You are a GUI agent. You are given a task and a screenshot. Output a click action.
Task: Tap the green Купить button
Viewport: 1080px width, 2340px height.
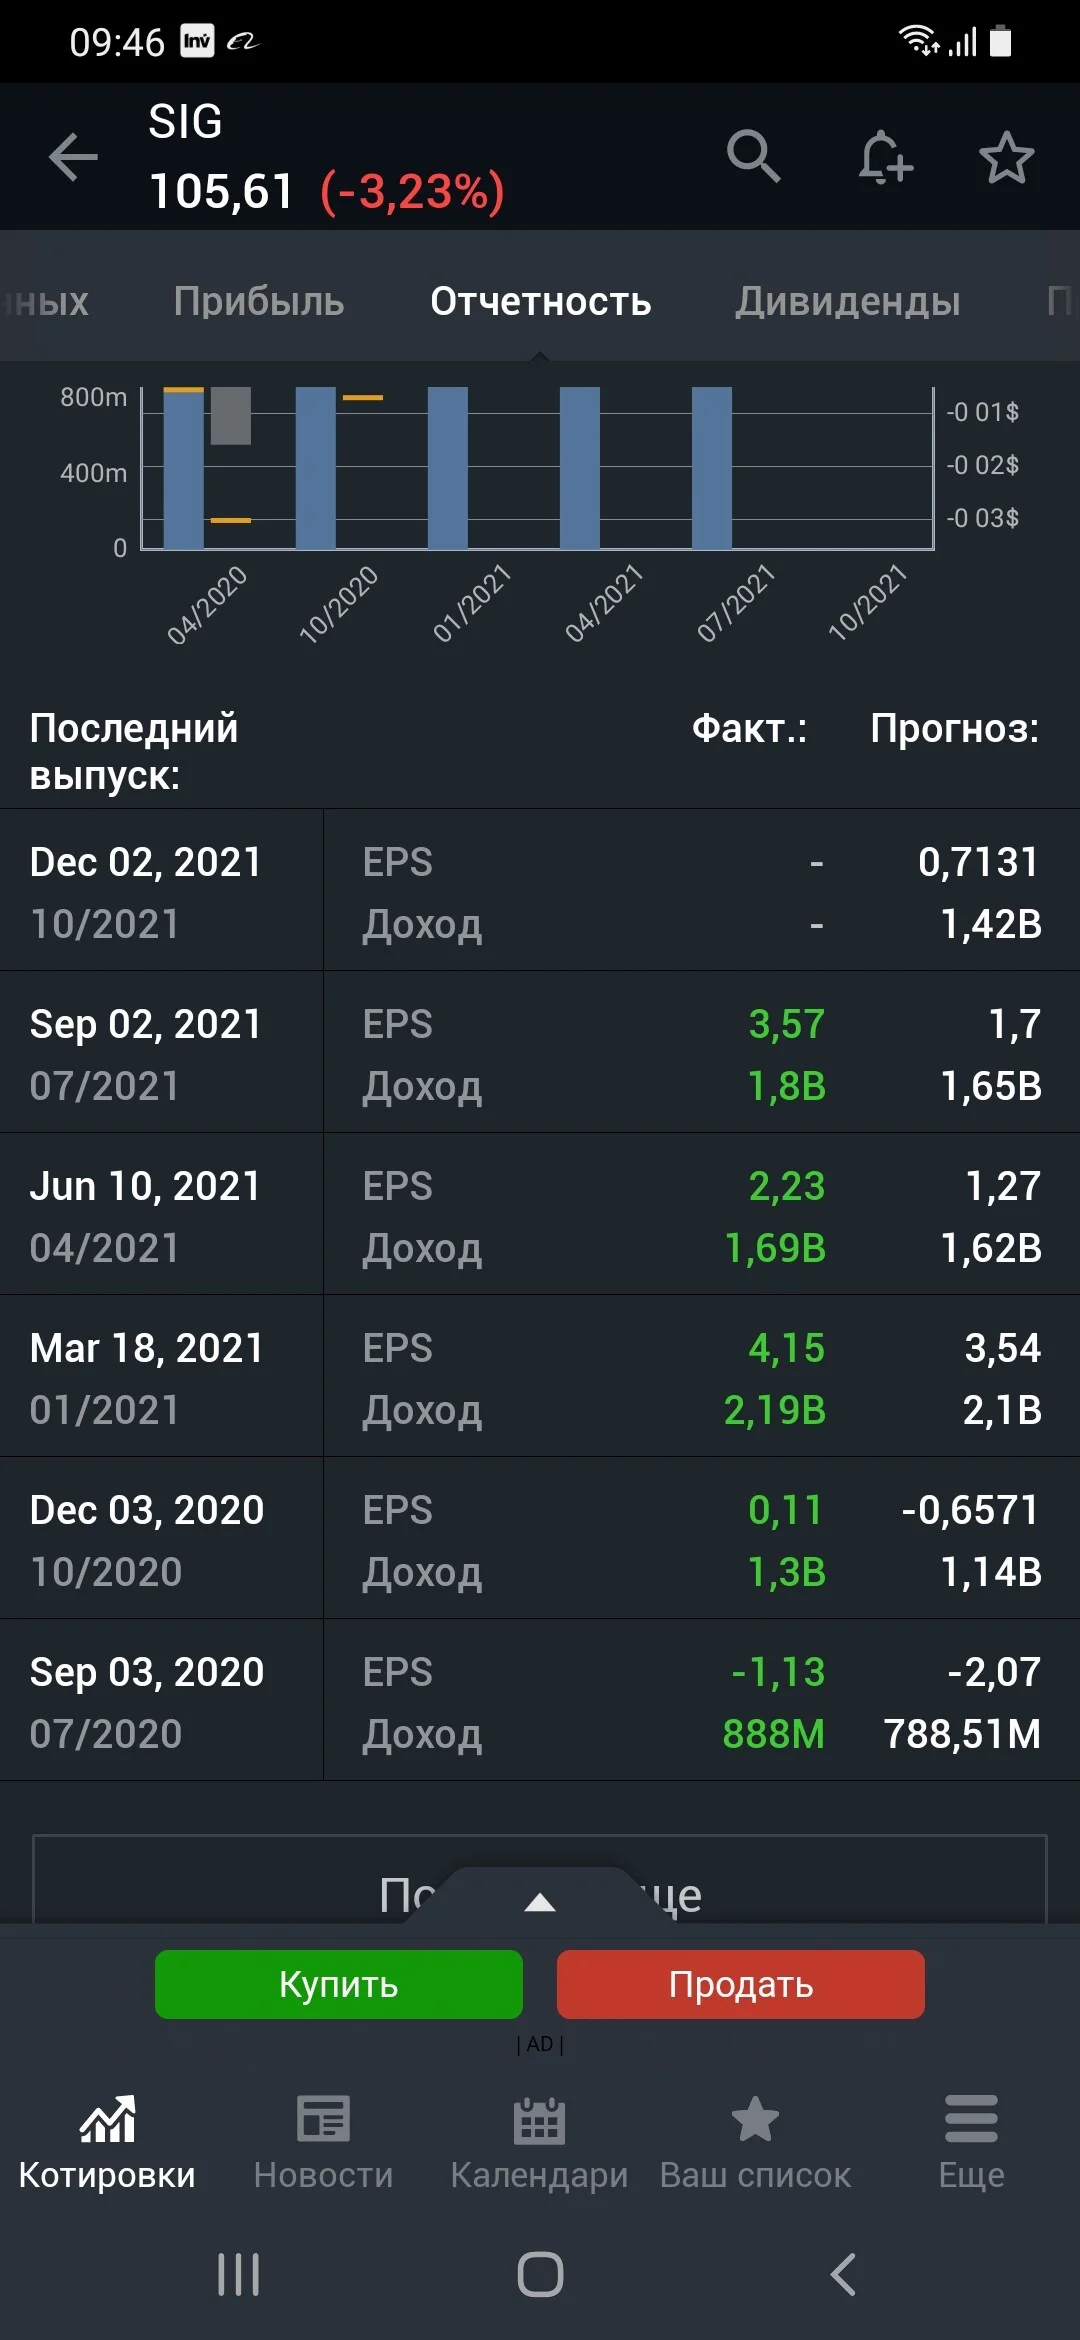[339, 1984]
